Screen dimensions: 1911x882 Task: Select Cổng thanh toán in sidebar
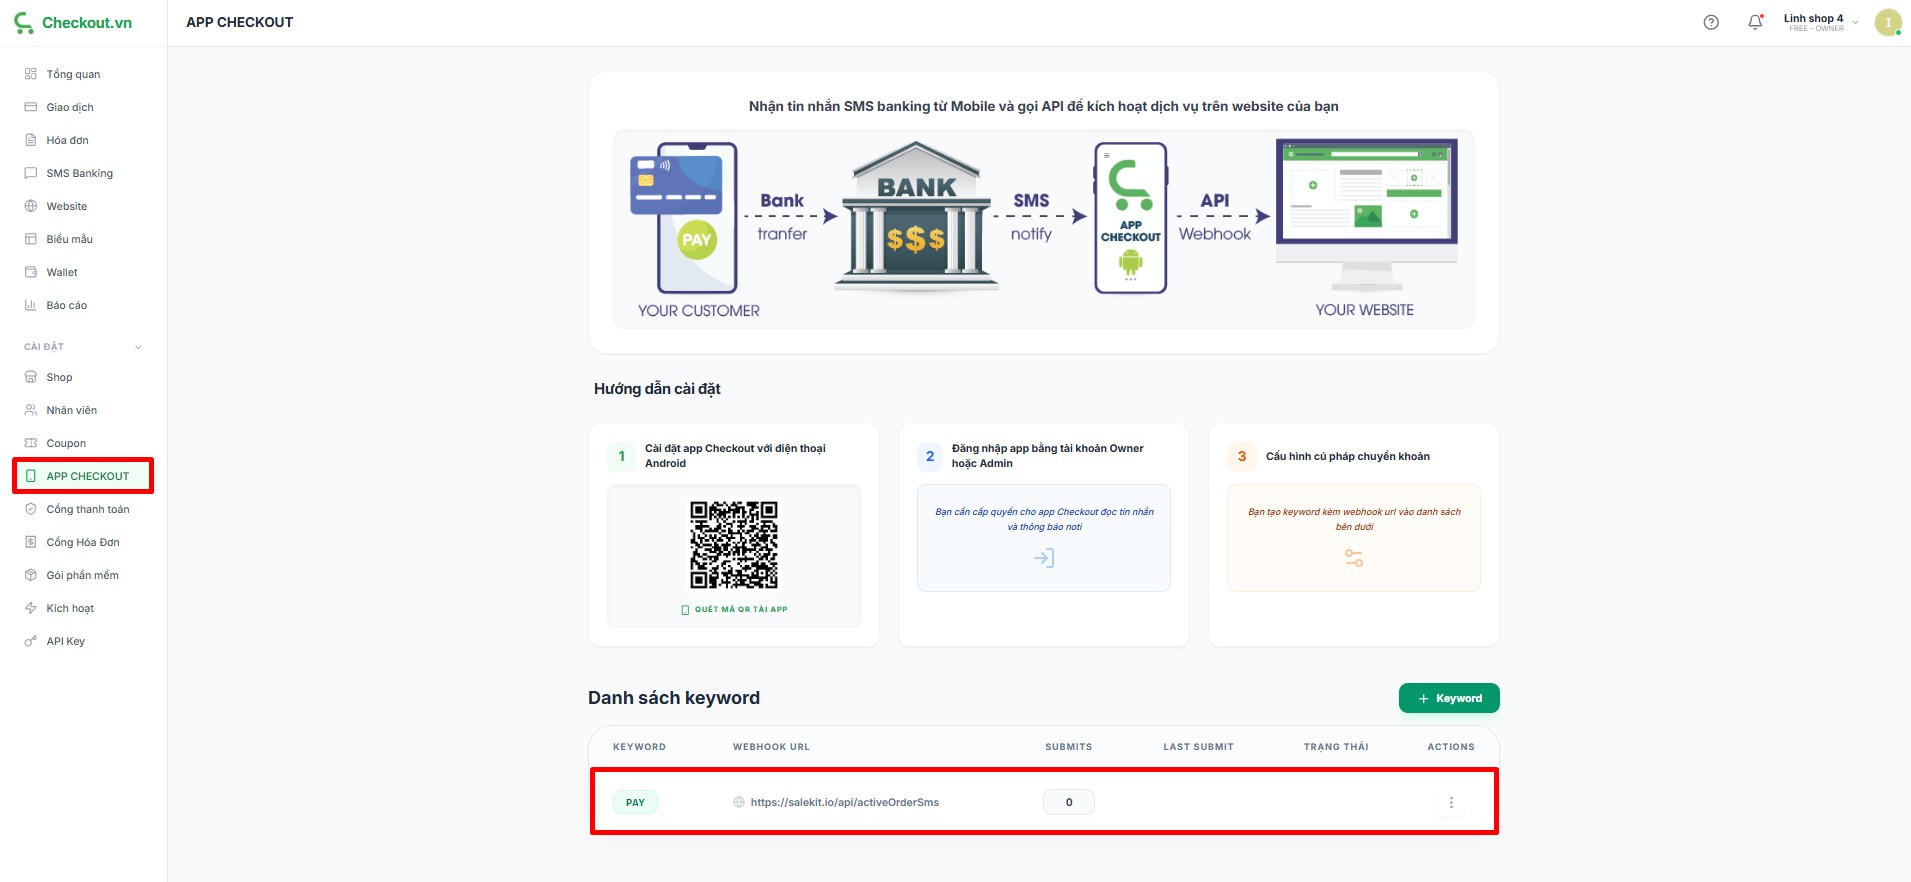(87, 509)
